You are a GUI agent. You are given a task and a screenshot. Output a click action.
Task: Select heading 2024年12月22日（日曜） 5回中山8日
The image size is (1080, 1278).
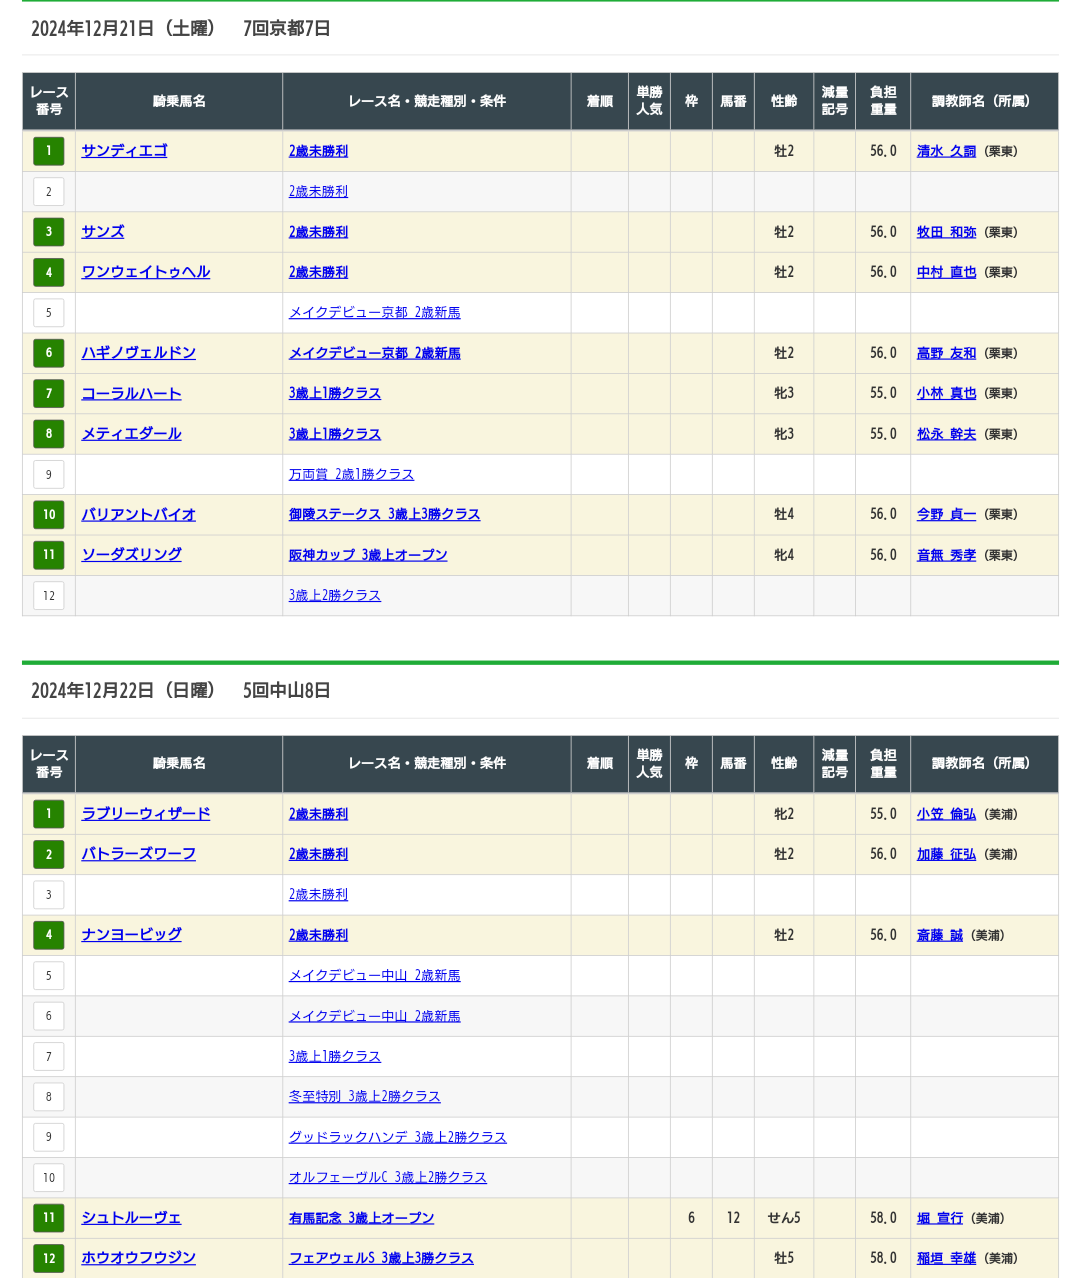(x=181, y=690)
